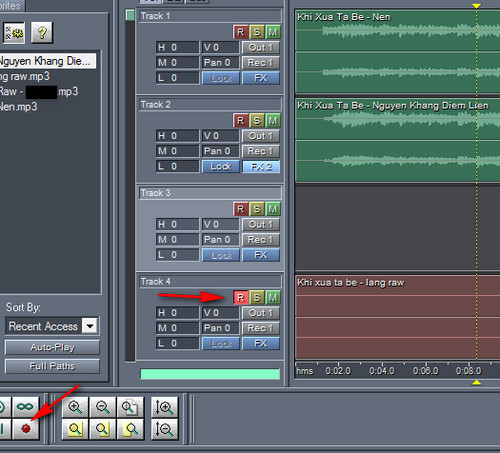Click Rec 1 input device on Track 4
Screen dimensions: 500x453
click(x=261, y=328)
